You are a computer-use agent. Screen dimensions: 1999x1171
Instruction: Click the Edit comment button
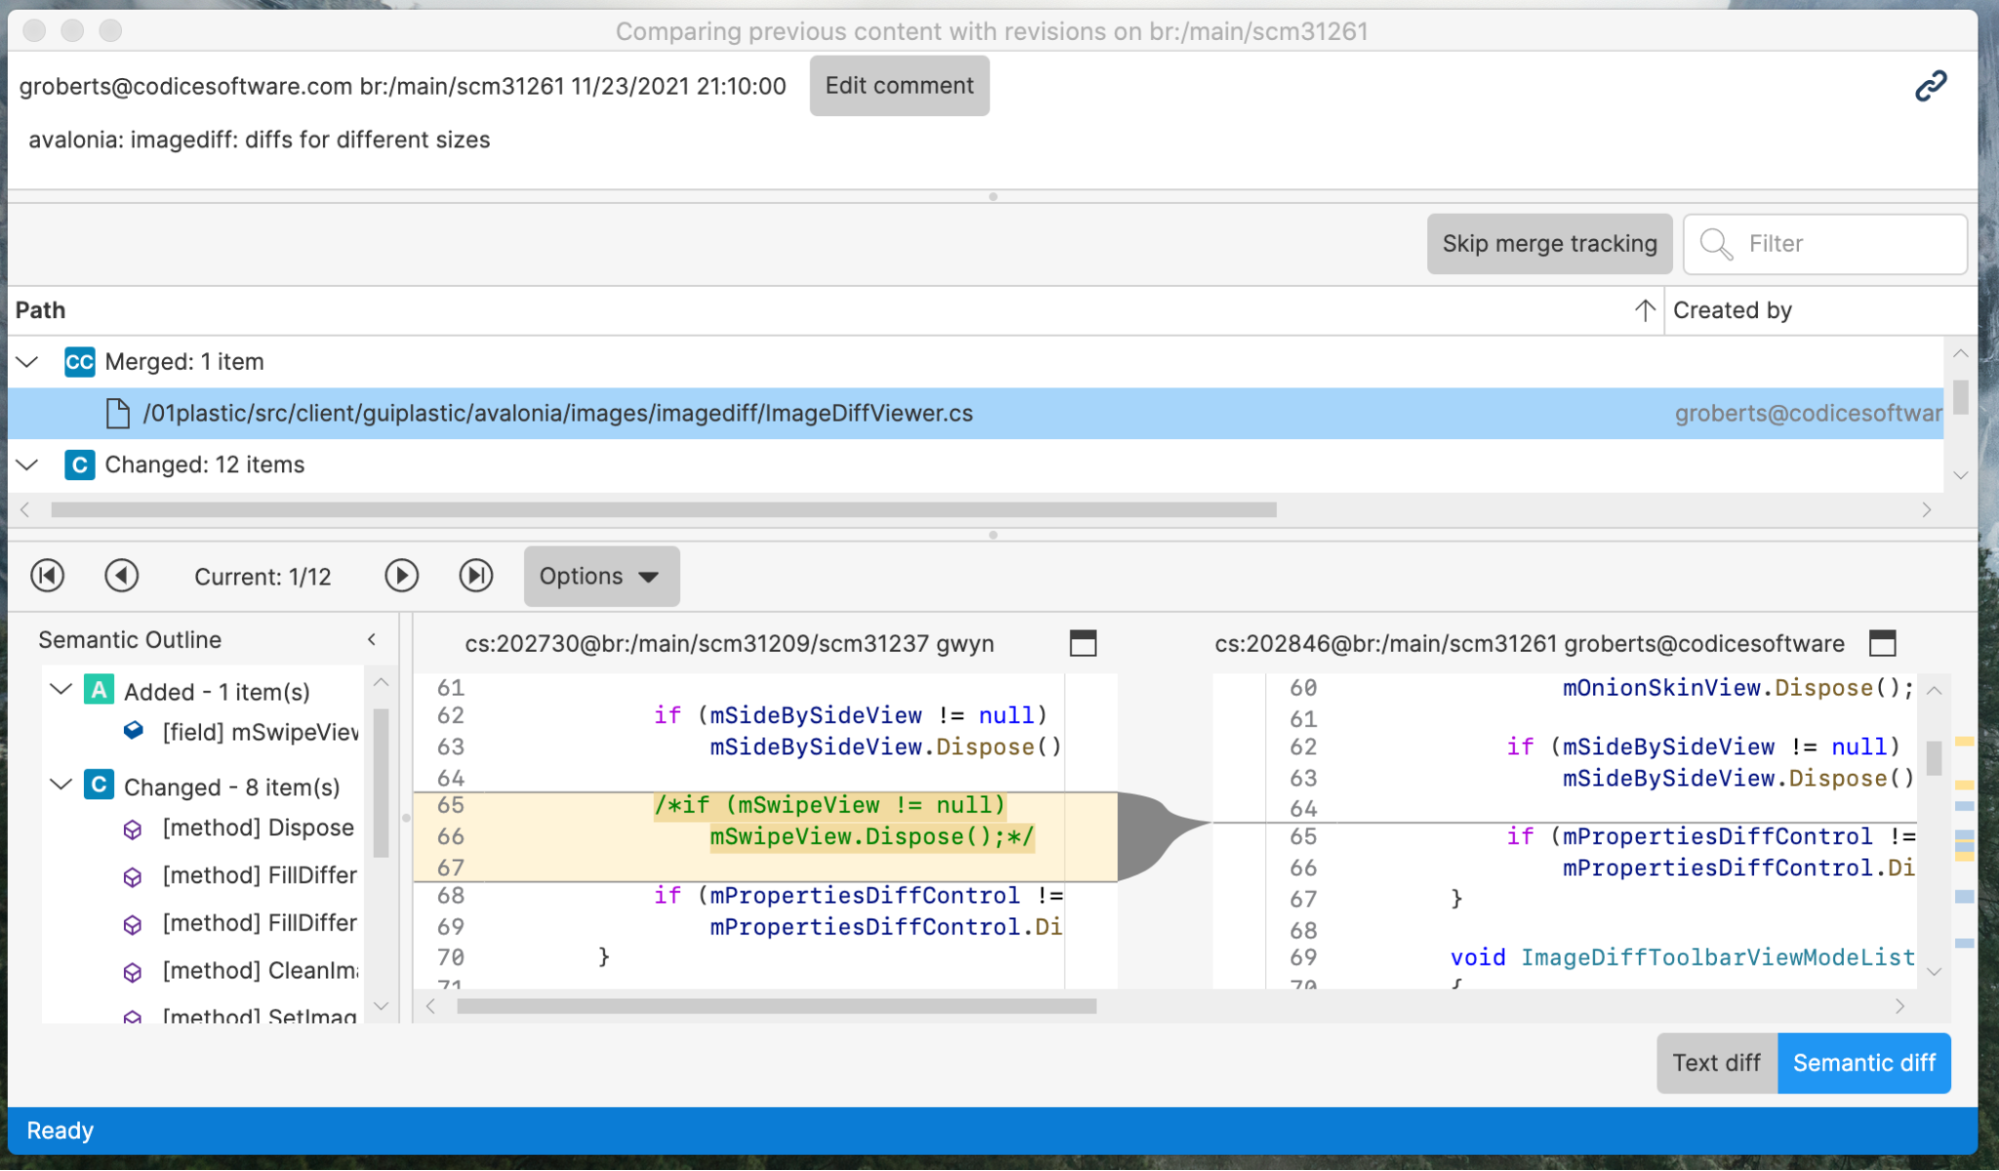point(898,86)
